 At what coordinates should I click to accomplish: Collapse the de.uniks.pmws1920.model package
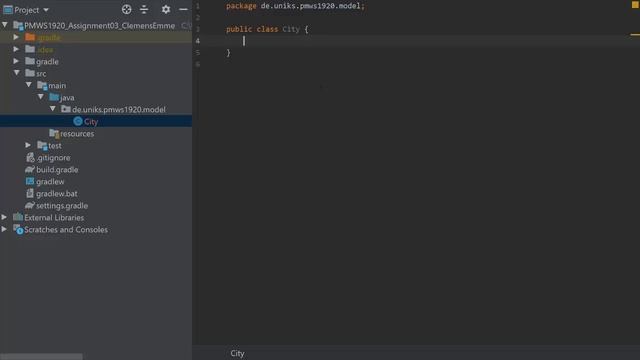point(53,109)
